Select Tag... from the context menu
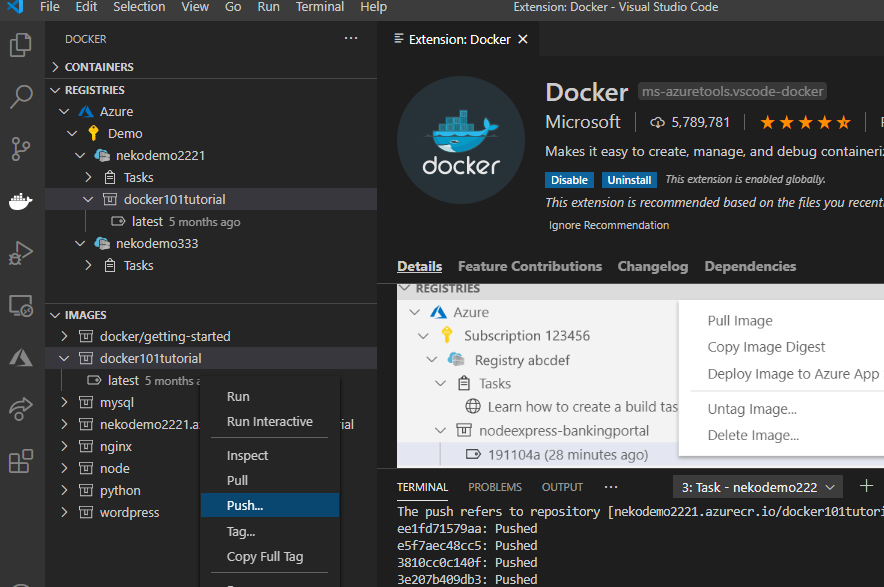The height and width of the screenshot is (587, 884). [x=270, y=531]
